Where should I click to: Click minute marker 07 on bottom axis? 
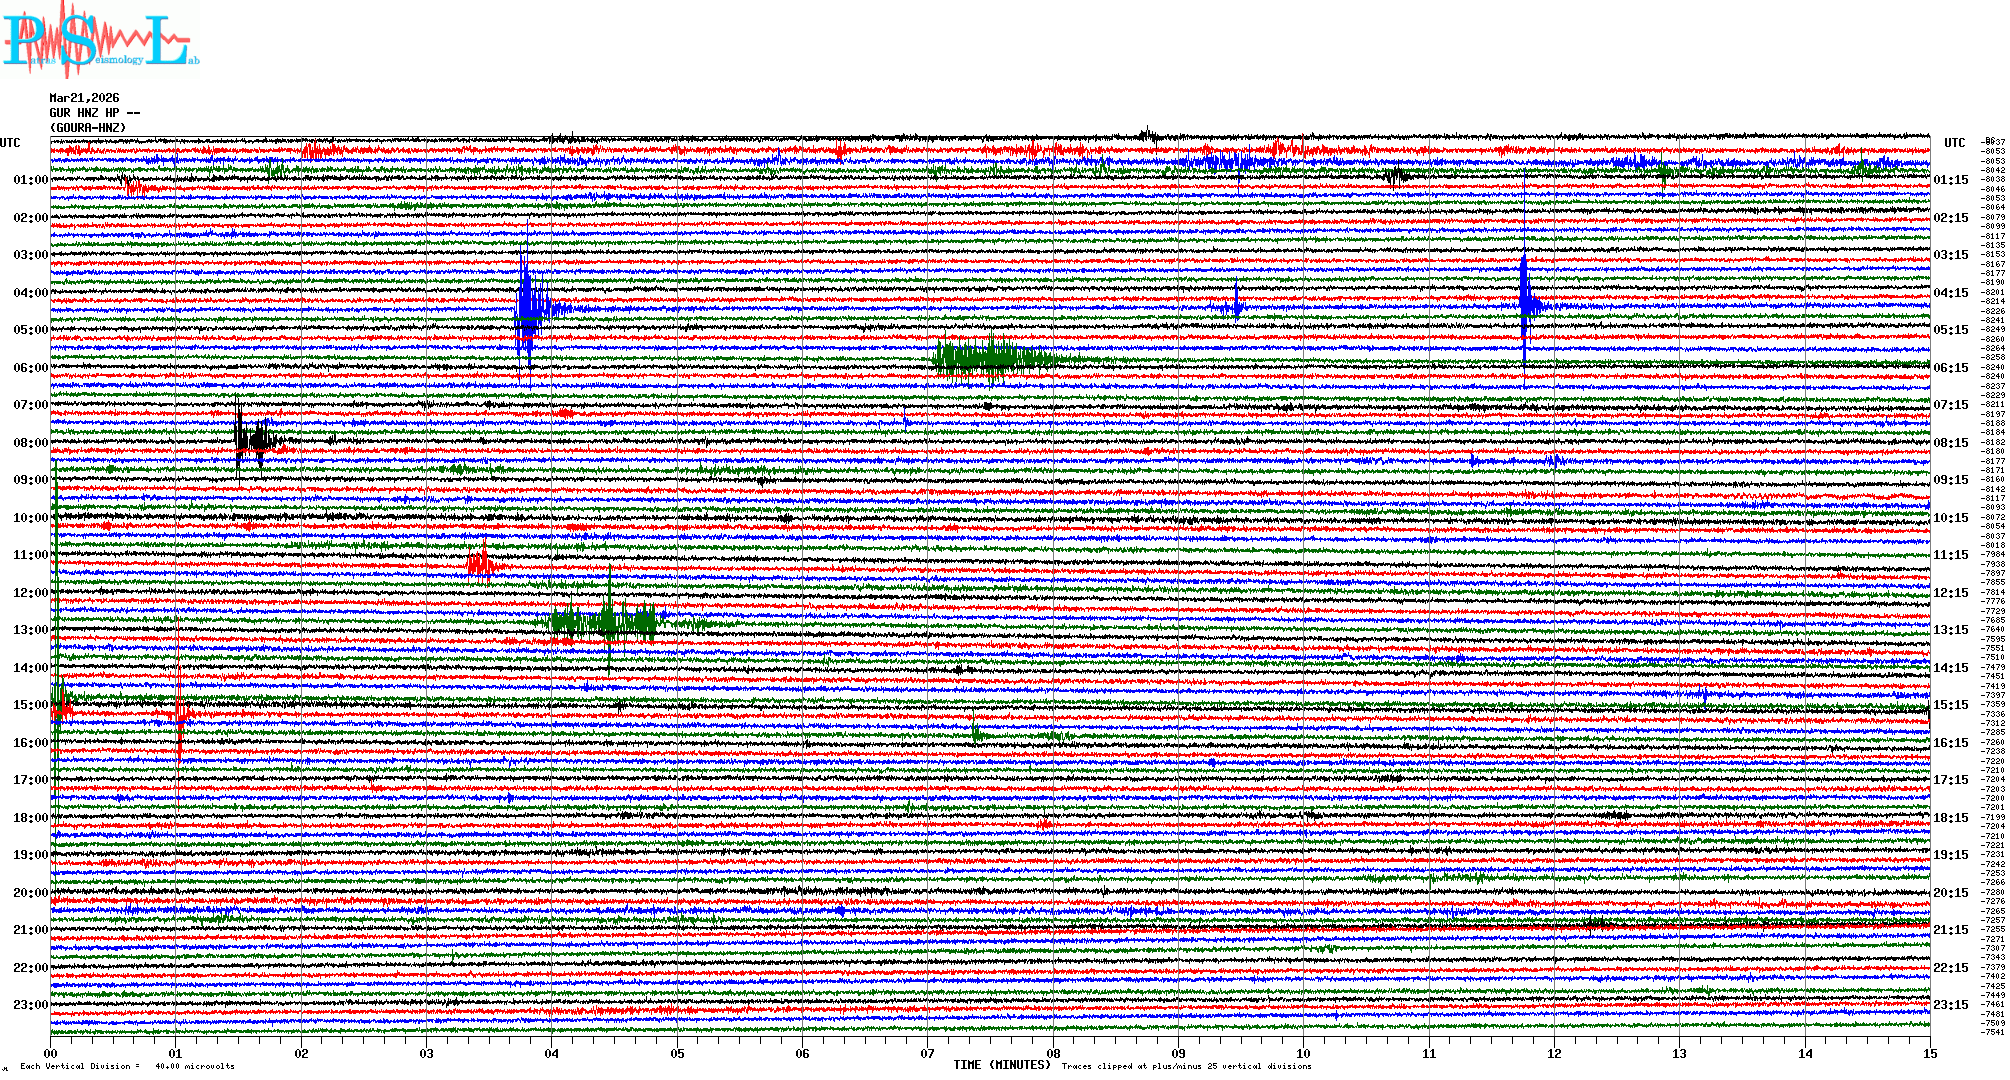(928, 1053)
